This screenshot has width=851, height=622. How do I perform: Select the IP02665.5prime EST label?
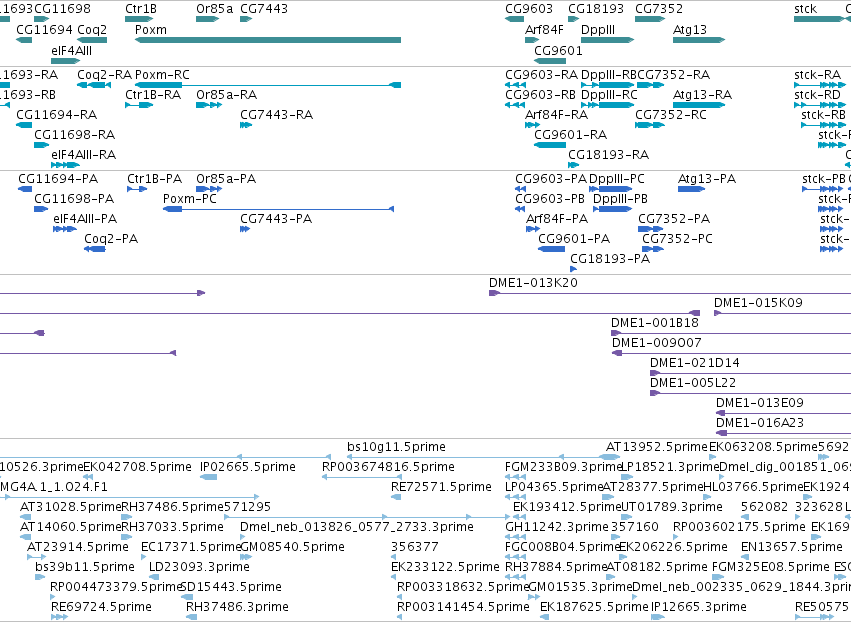point(247,467)
